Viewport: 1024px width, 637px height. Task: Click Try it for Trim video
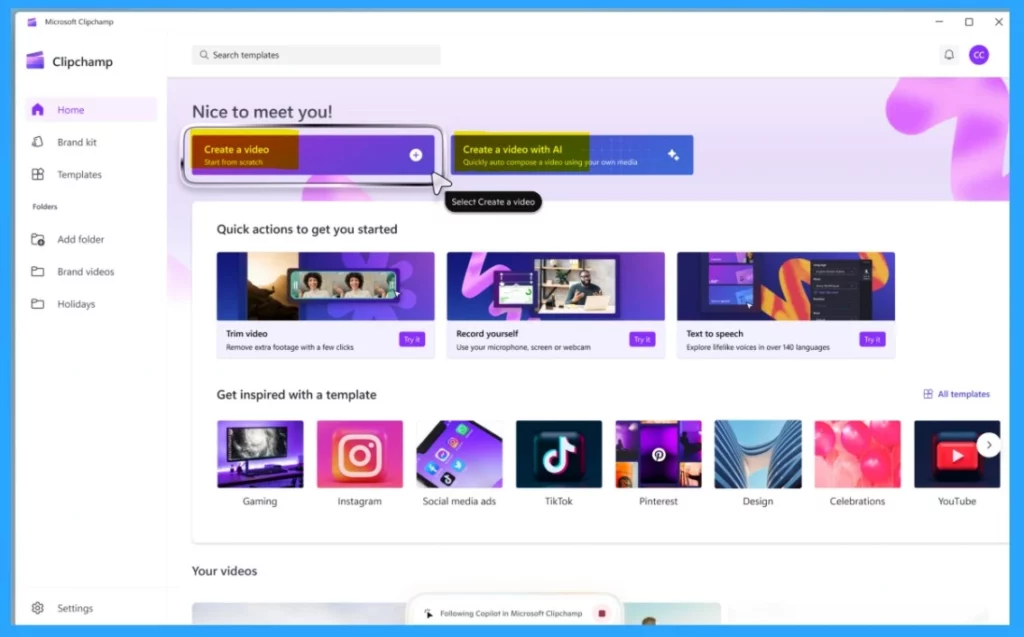[x=411, y=339]
